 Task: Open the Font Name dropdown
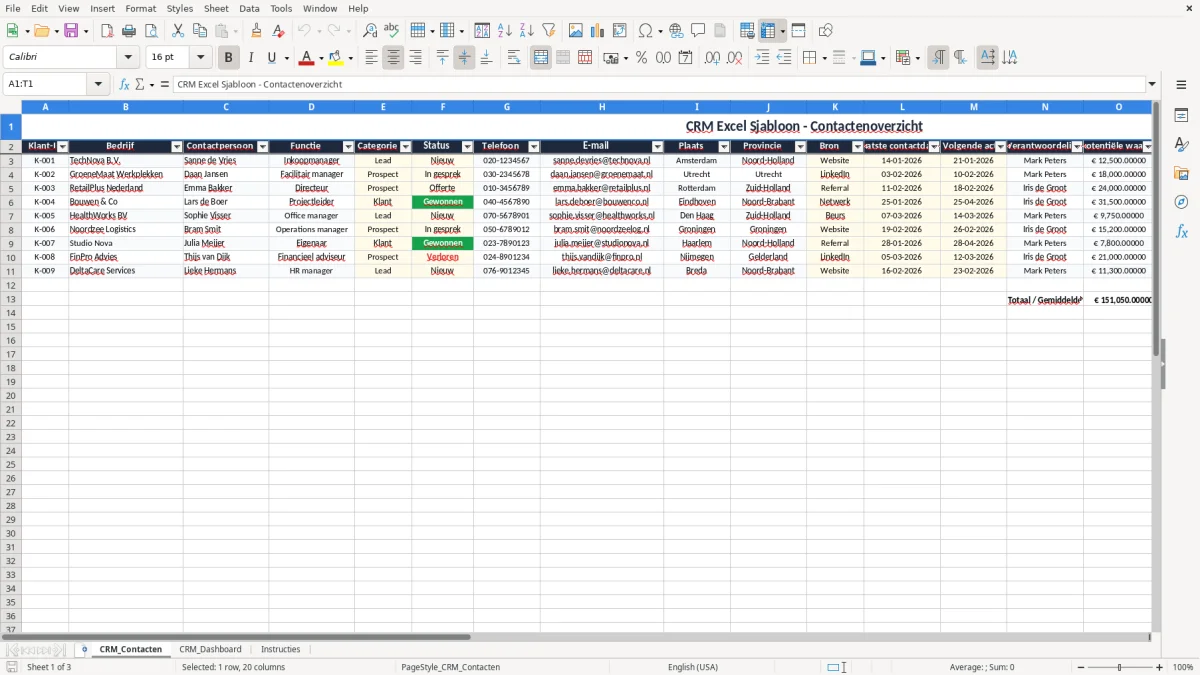pos(128,58)
